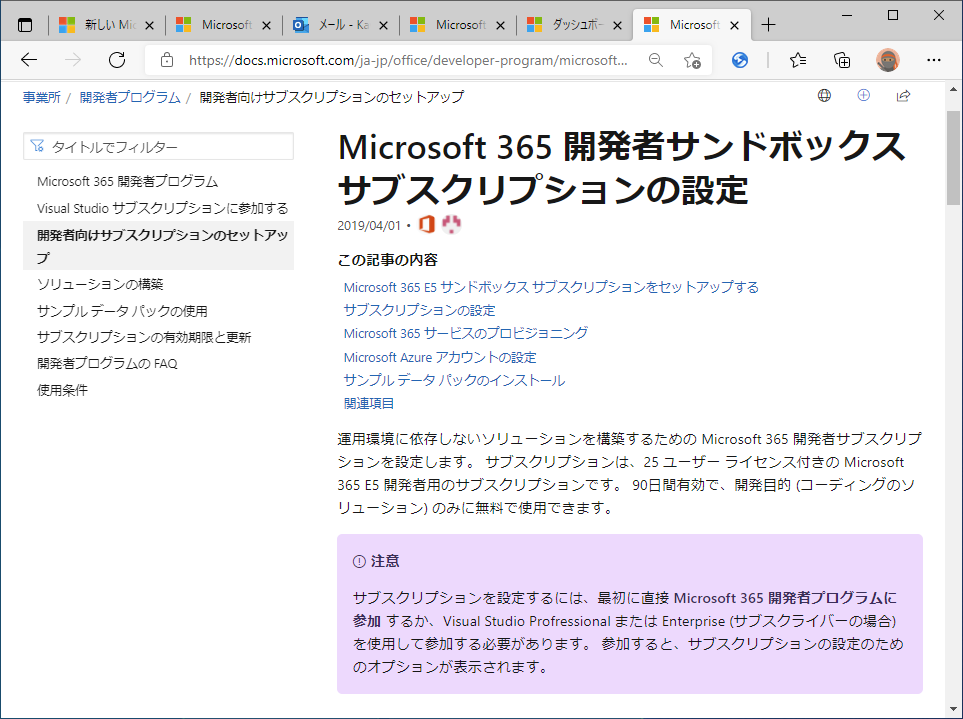Click the 2019/04/01 article date
Image resolution: width=963 pixels, height=719 pixels.
point(368,225)
